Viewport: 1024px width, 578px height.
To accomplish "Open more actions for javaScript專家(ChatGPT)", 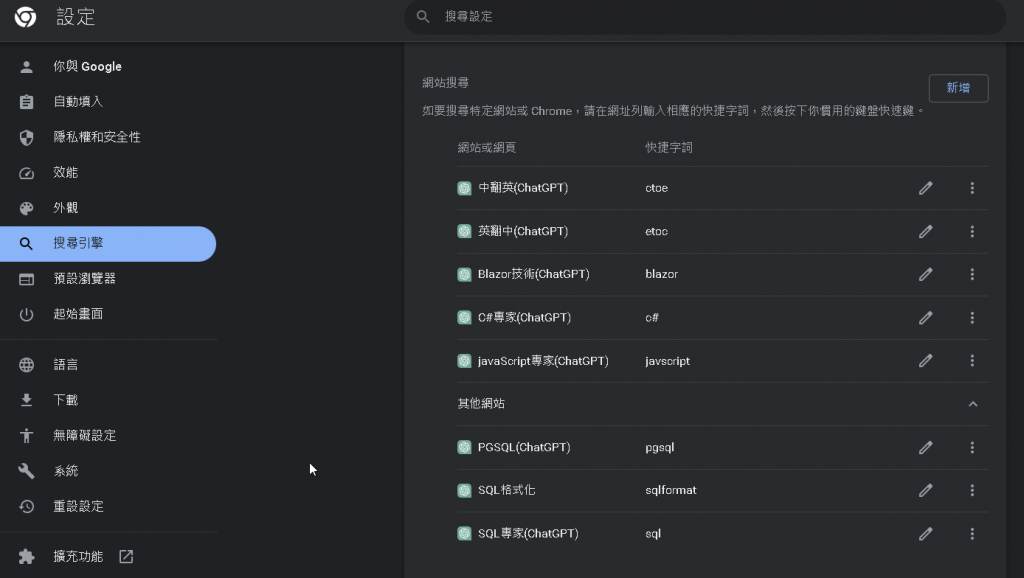I will click(972, 361).
